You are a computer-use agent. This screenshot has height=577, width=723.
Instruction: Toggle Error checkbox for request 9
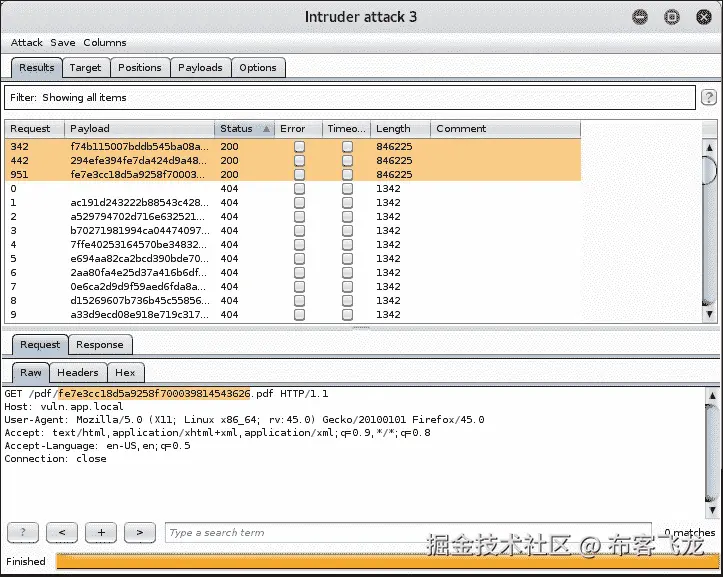pos(299,315)
